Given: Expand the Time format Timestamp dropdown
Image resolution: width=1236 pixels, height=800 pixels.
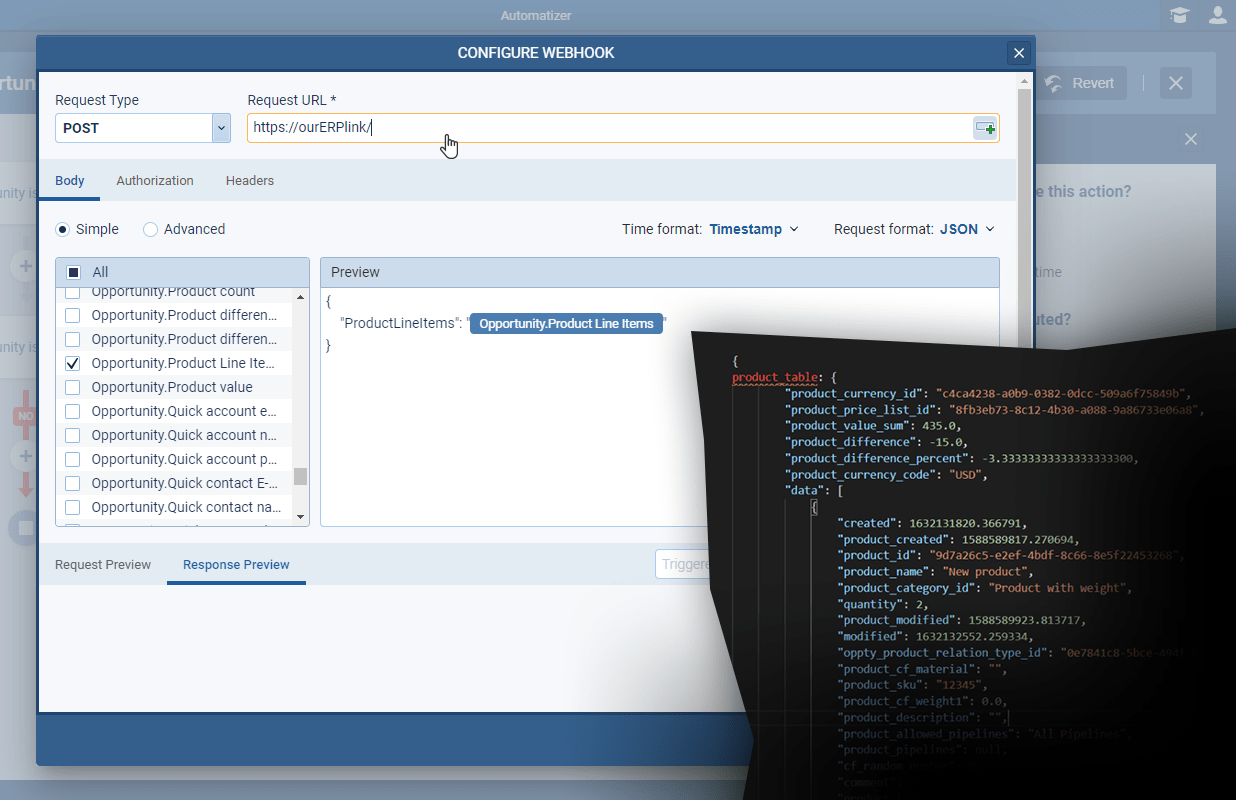Looking at the screenshot, I should coord(754,229).
